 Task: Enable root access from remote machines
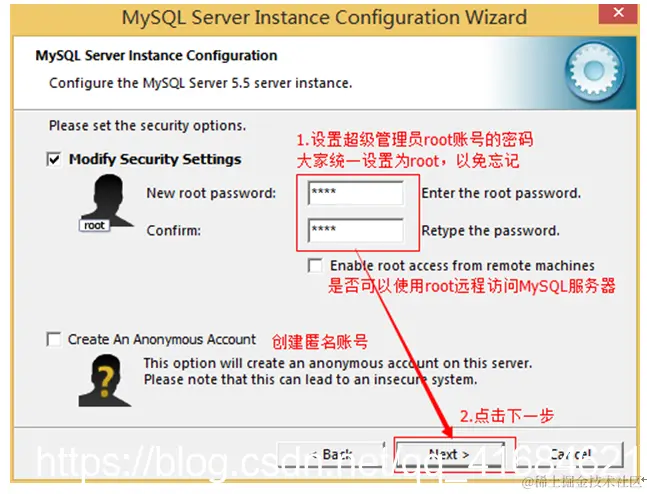click(x=315, y=265)
